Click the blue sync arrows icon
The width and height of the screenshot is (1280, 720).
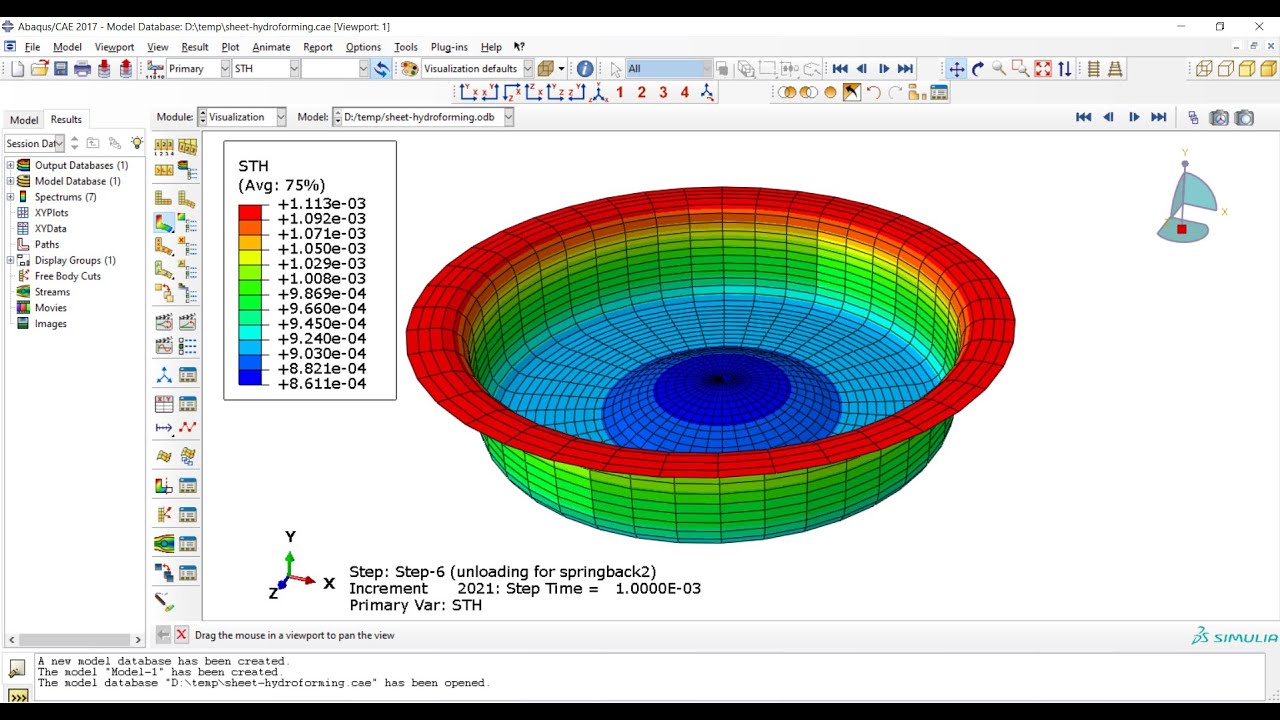pos(381,69)
